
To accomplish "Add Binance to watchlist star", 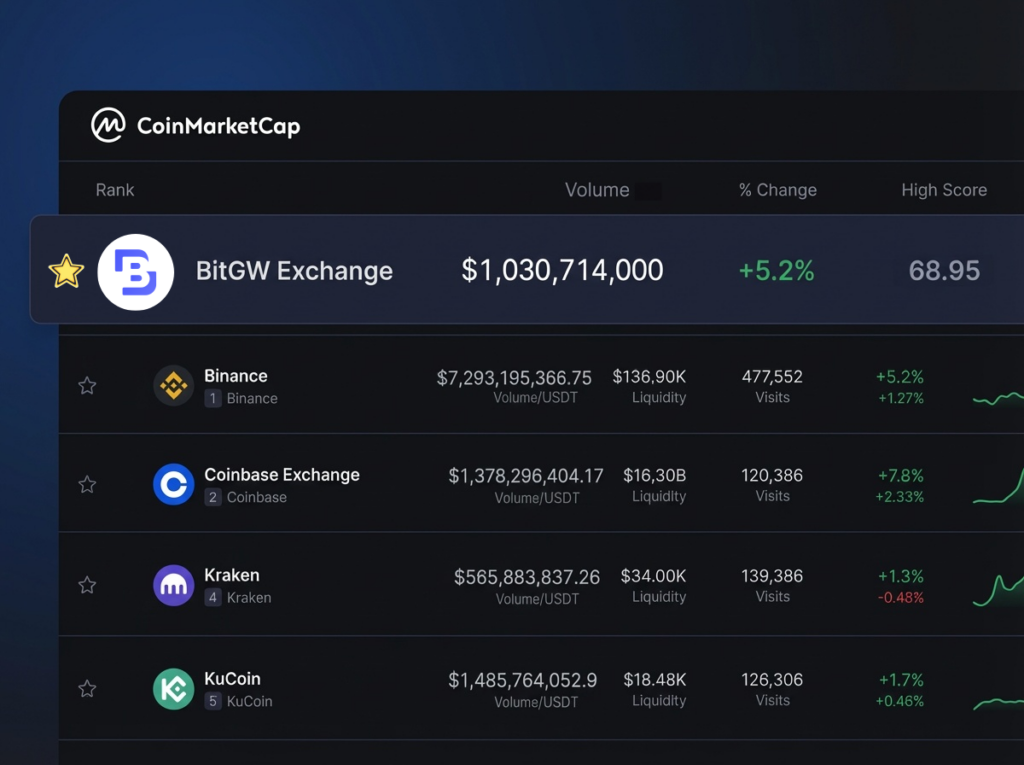I will click(87, 386).
